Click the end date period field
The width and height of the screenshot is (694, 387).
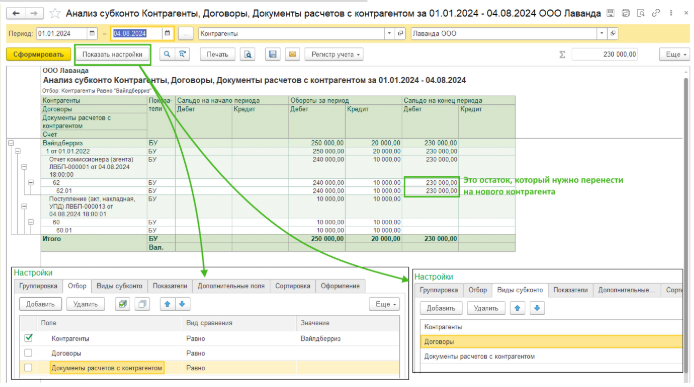point(137,33)
